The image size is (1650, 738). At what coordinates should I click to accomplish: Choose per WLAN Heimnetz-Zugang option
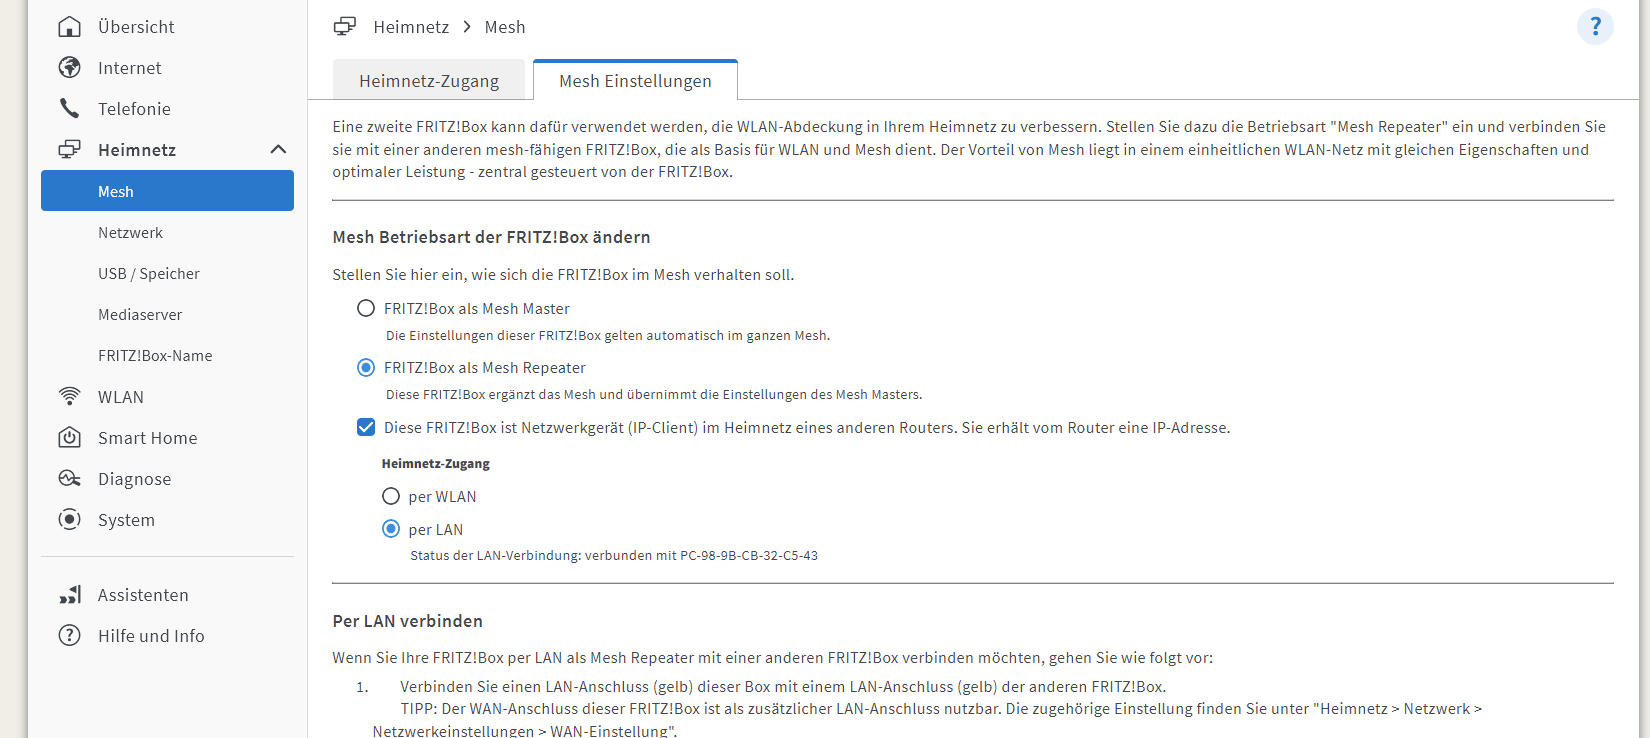[x=391, y=496]
